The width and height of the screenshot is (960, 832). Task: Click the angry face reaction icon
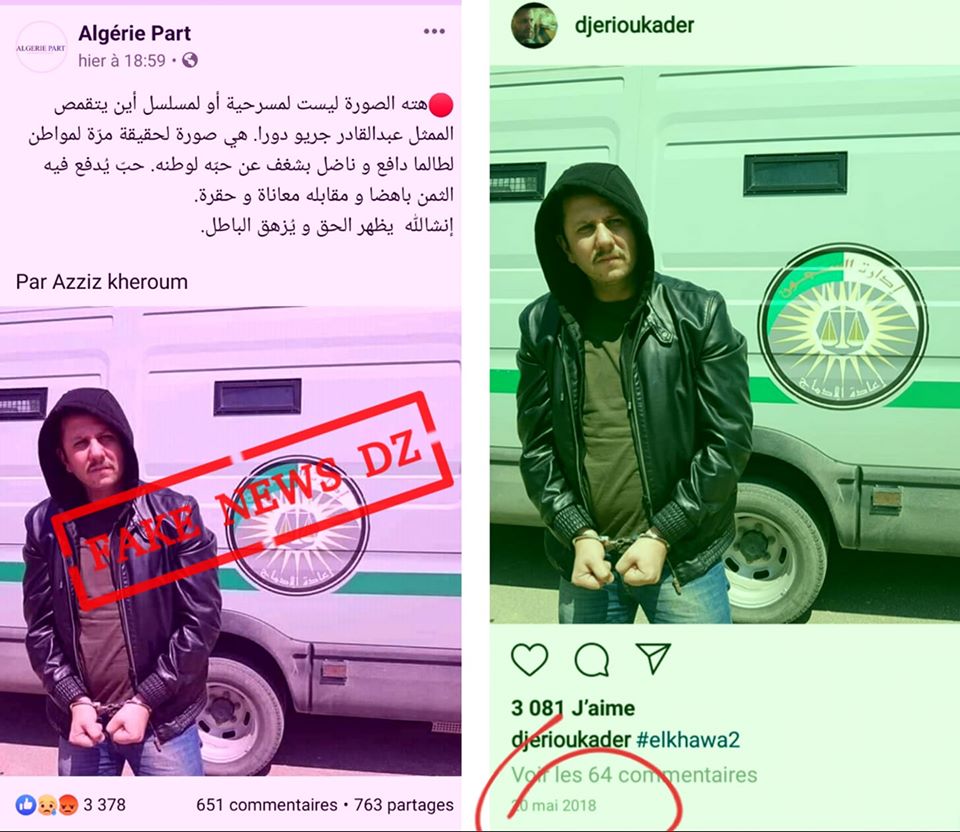coord(66,804)
